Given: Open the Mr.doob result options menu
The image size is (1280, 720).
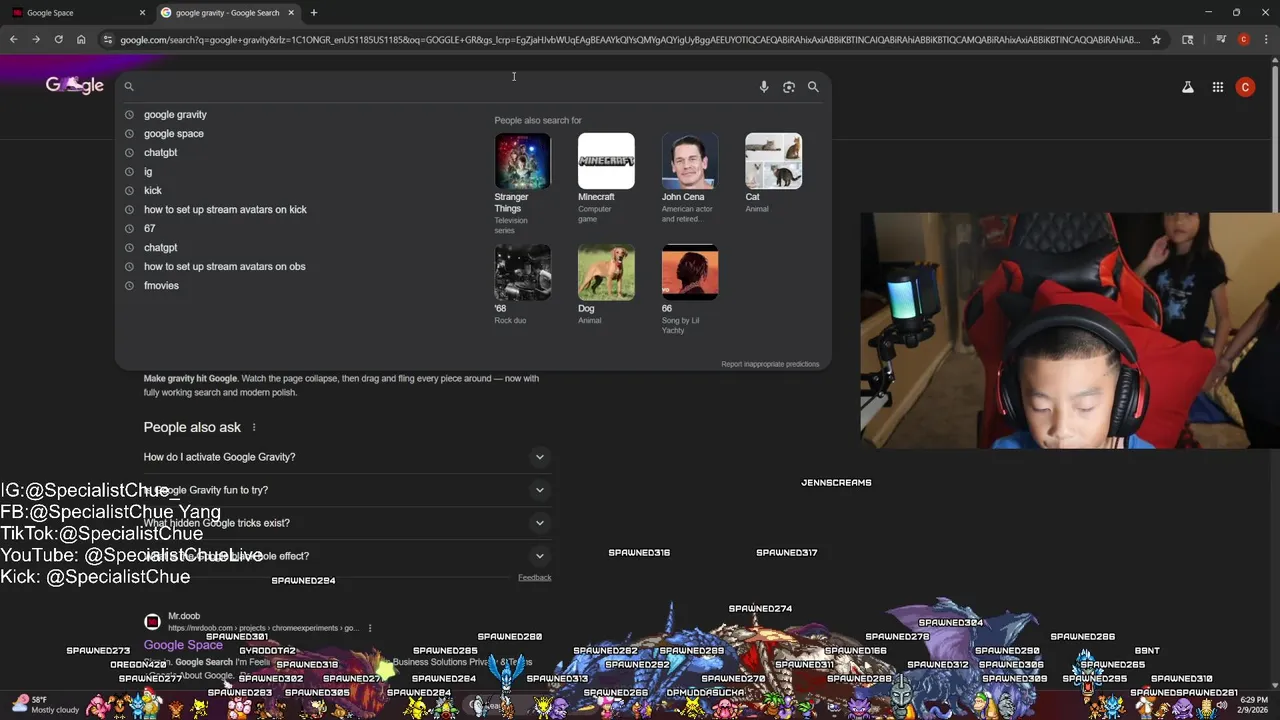Looking at the screenshot, I should pos(370,628).
